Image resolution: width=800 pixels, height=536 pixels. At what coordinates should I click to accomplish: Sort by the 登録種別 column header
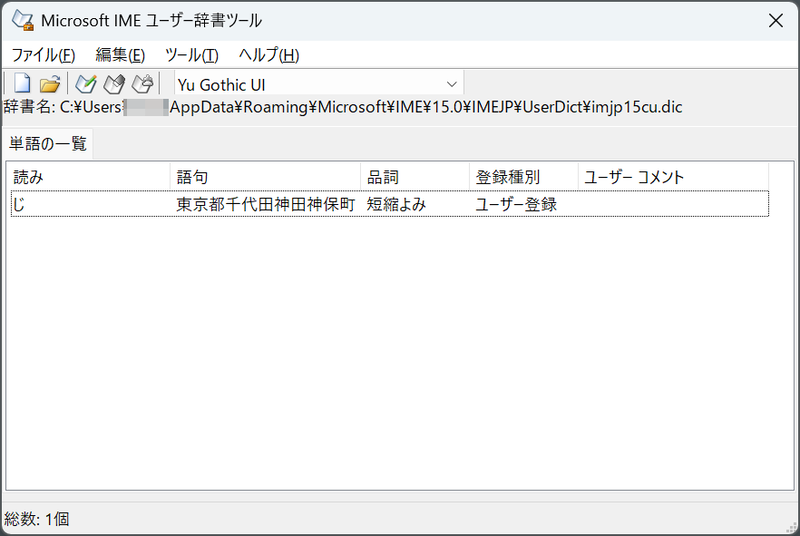click(523, 177)
